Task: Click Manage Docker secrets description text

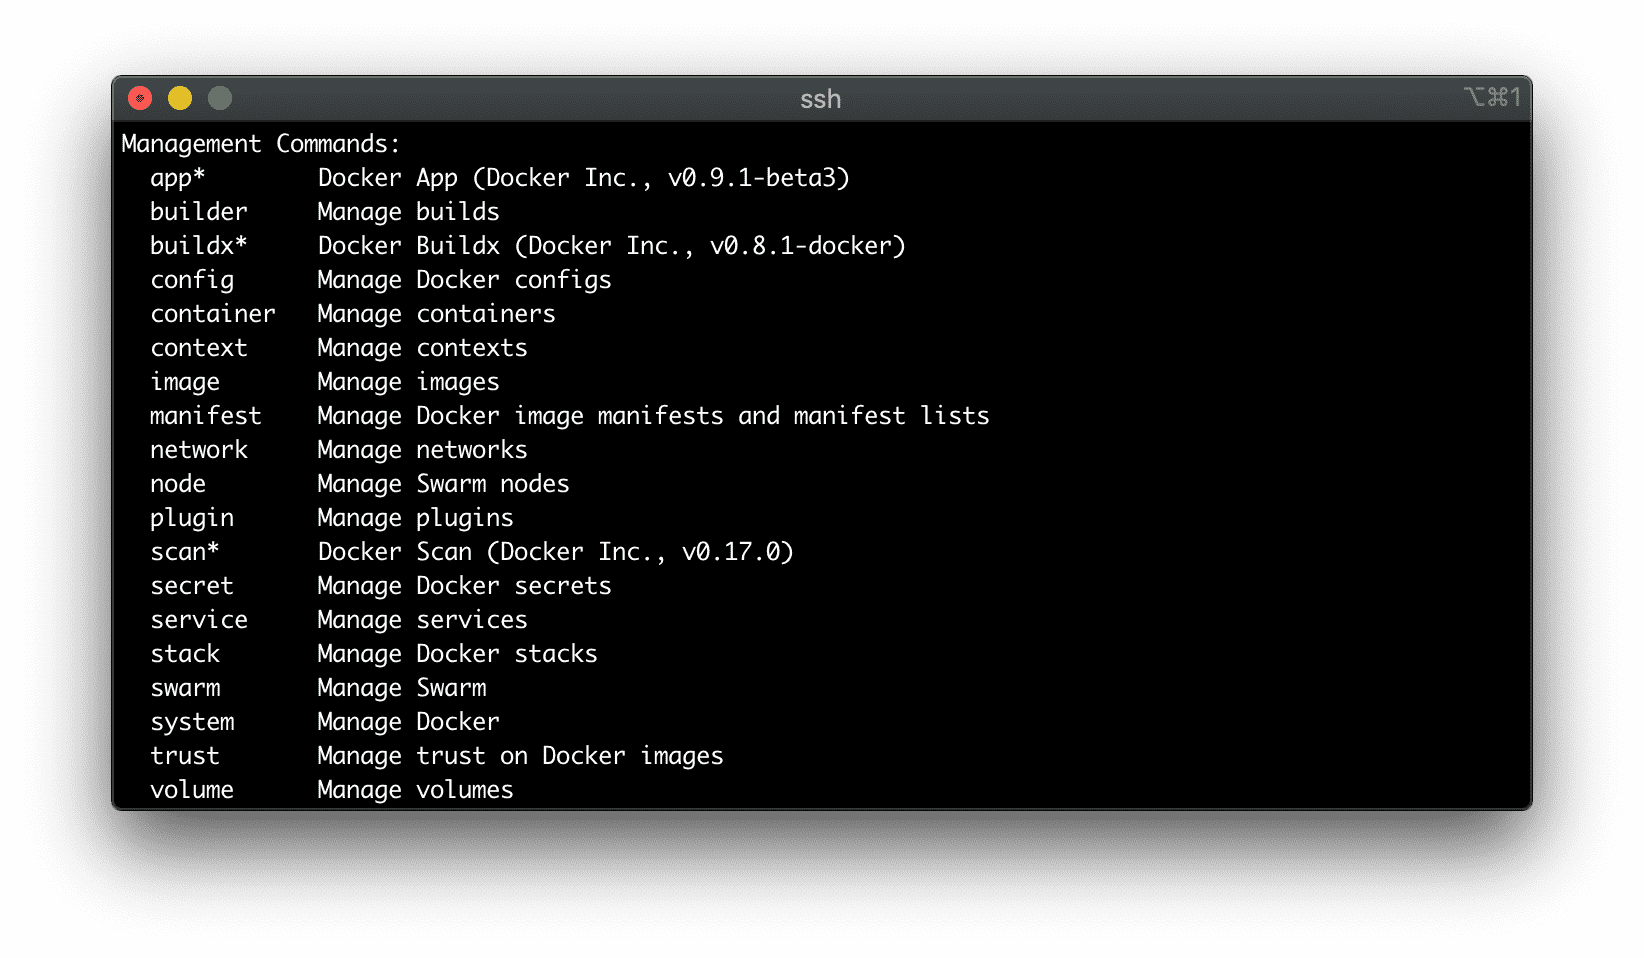Action: [463, 586]
